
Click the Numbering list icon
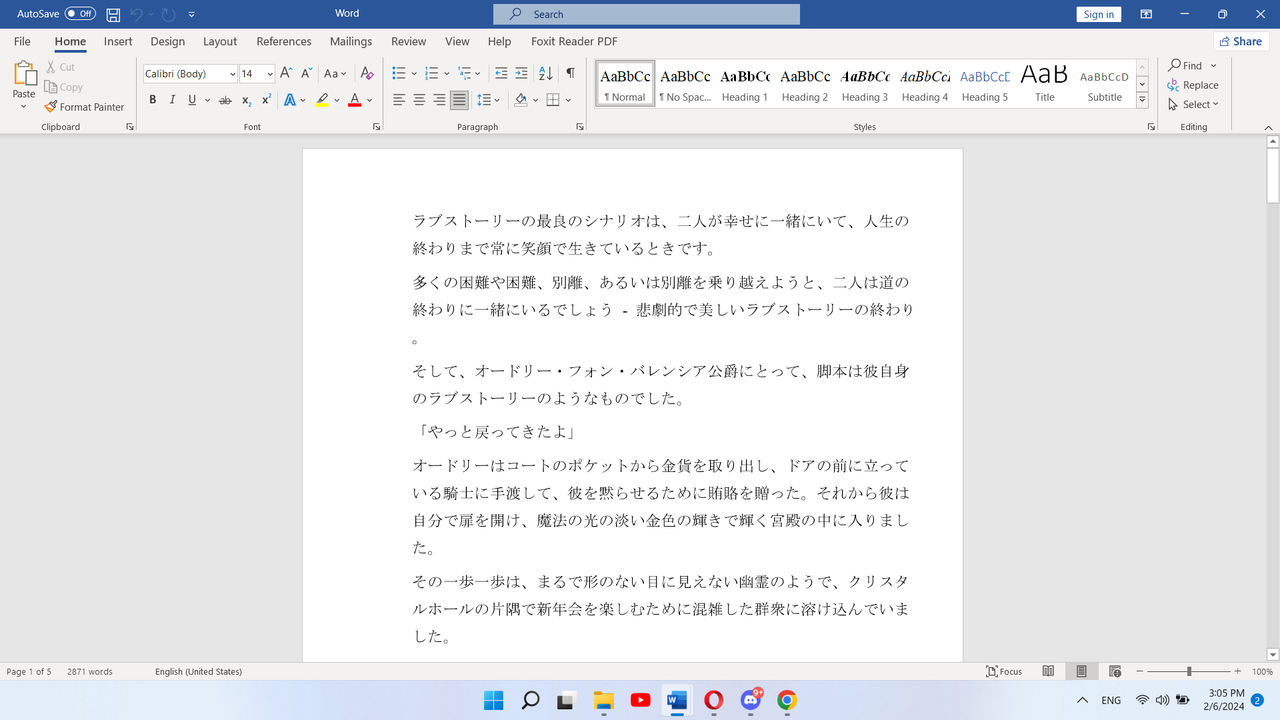tap(432, 73)
